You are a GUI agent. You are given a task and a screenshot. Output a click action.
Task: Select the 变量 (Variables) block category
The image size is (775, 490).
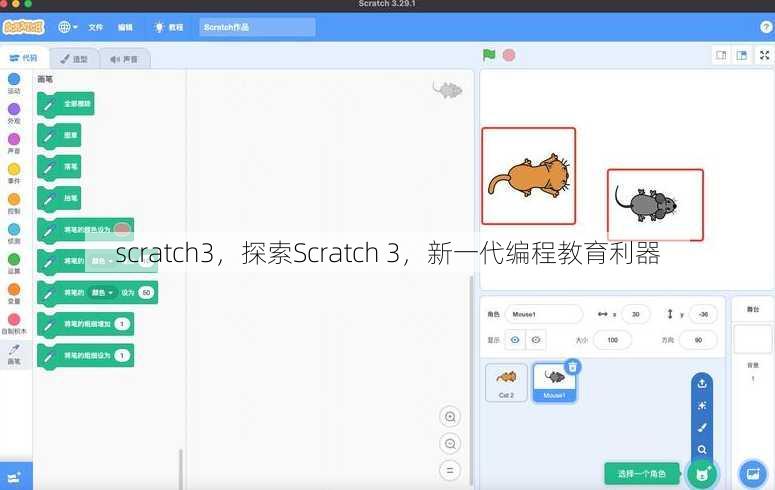tap(14, 293)
